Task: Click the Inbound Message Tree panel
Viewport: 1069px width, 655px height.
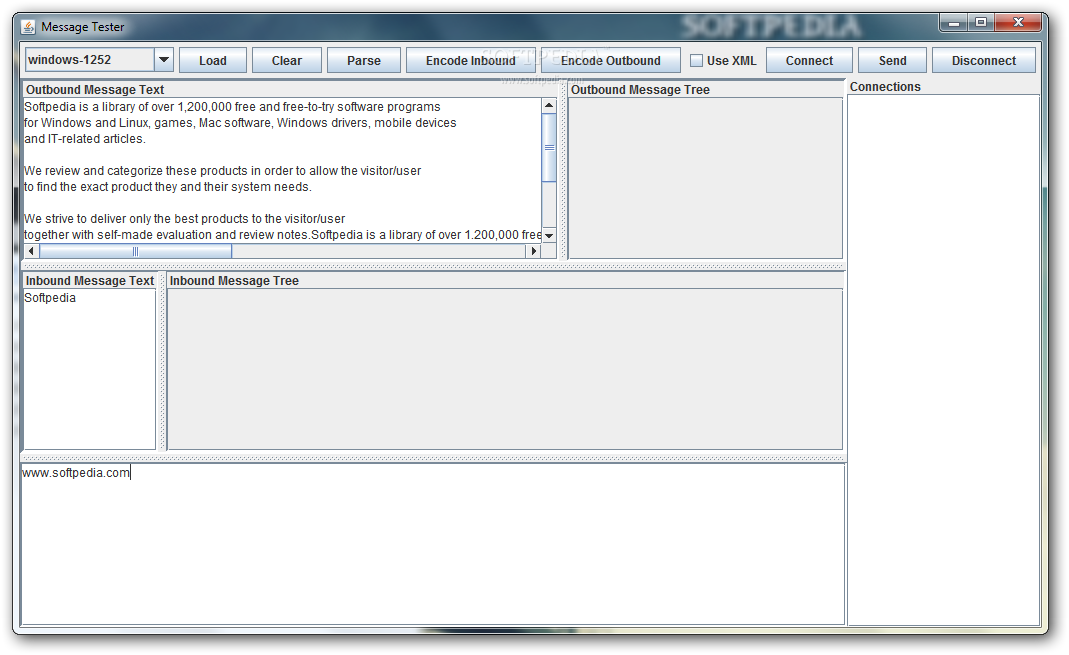Action: pyautogui.click(x=505, y=369)
